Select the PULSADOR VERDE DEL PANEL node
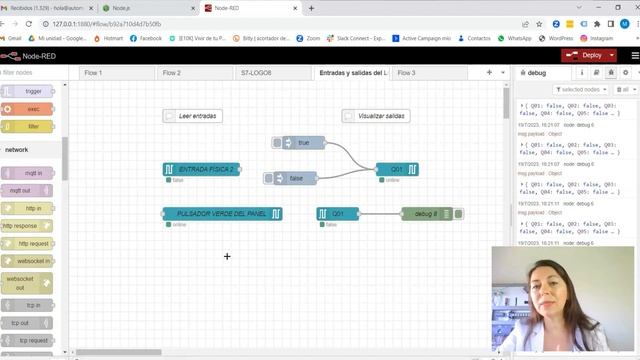640x360 pixels. click(x=222, y=214)
